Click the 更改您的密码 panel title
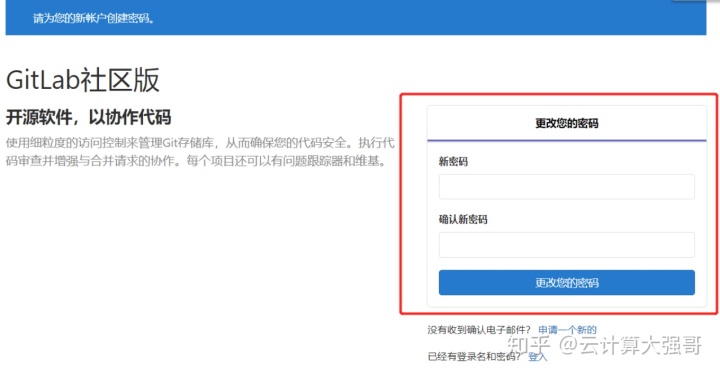The height and width of the screenshot is (375, 720). point(567,123)
